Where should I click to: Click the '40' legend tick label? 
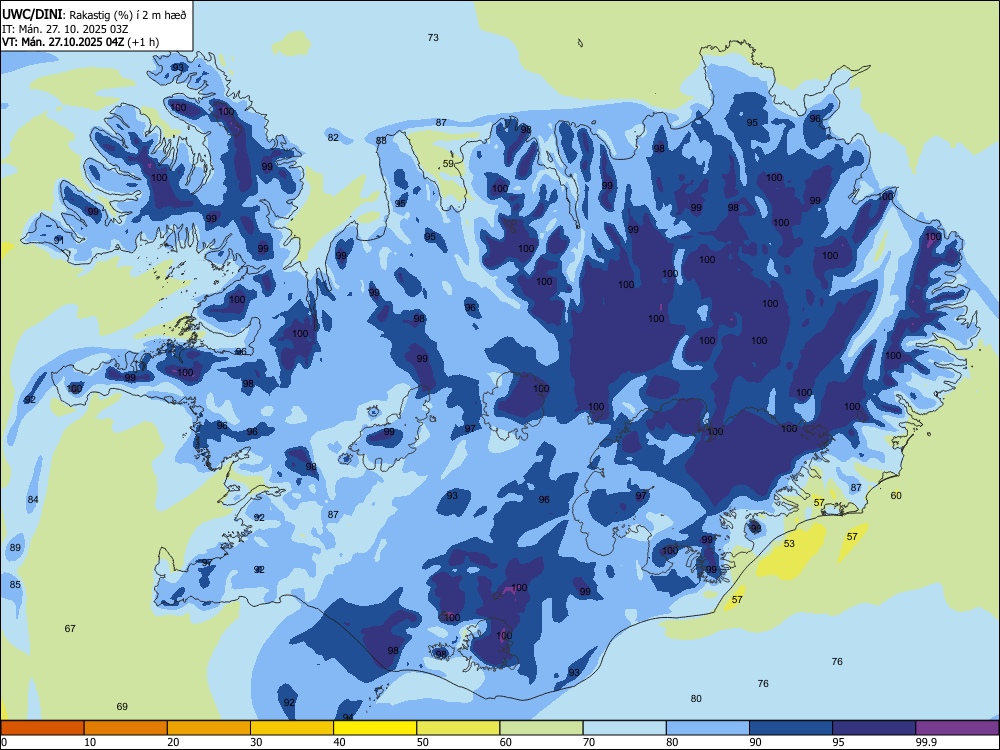coord(339,742)
